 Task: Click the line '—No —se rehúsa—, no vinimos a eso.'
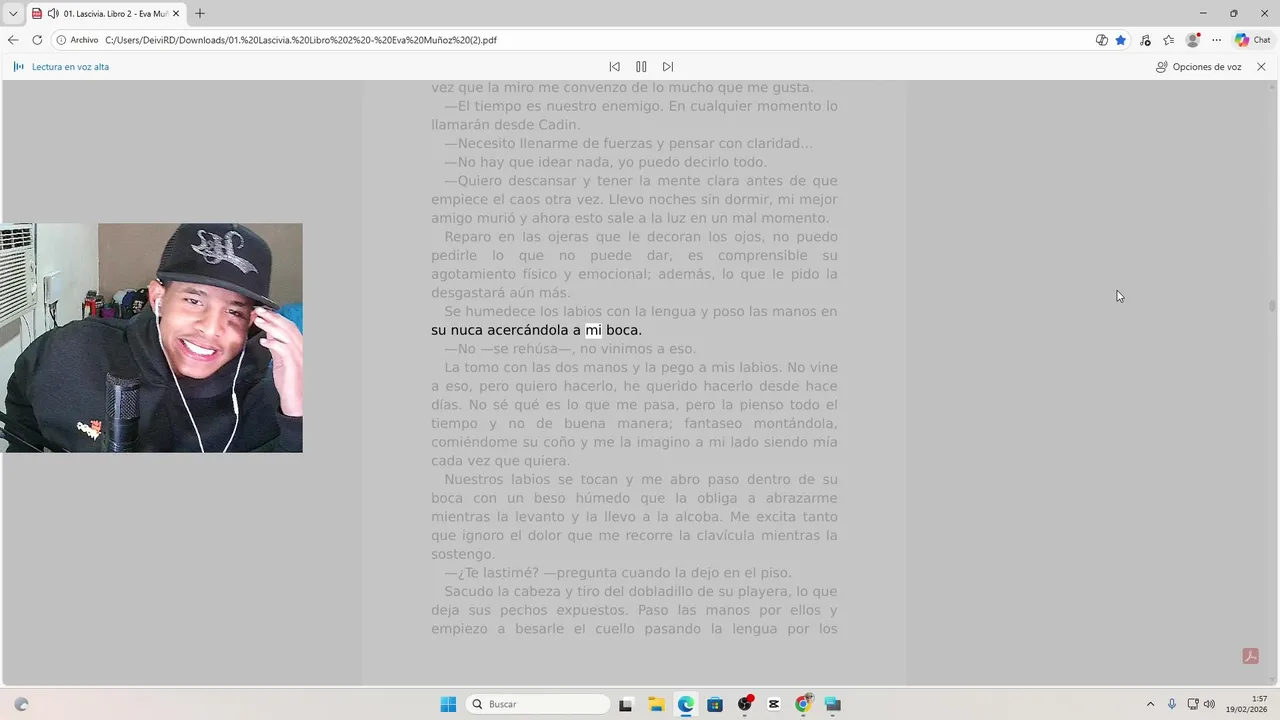tap(570, 349)
